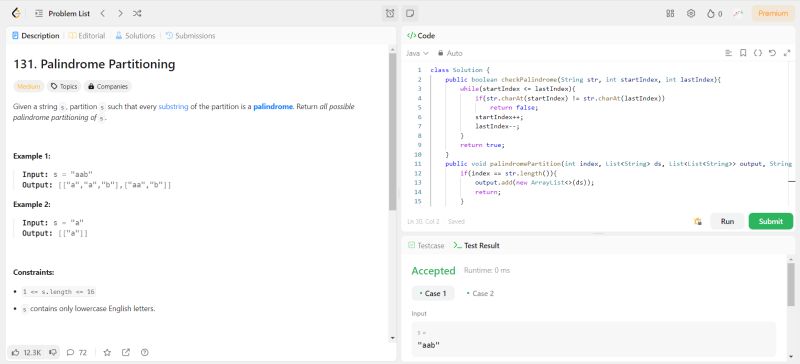The height and width of the screenshot is (364, 800).
Task: Share the problem via external link icon
Action: (126, 352)
